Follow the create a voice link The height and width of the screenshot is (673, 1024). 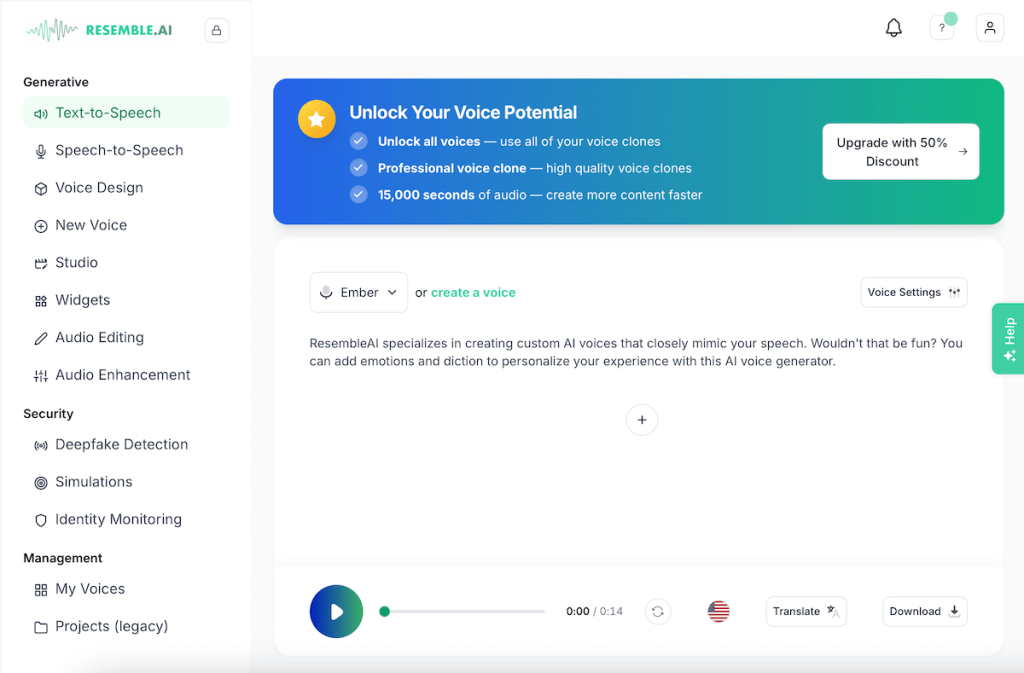(473, 292)
